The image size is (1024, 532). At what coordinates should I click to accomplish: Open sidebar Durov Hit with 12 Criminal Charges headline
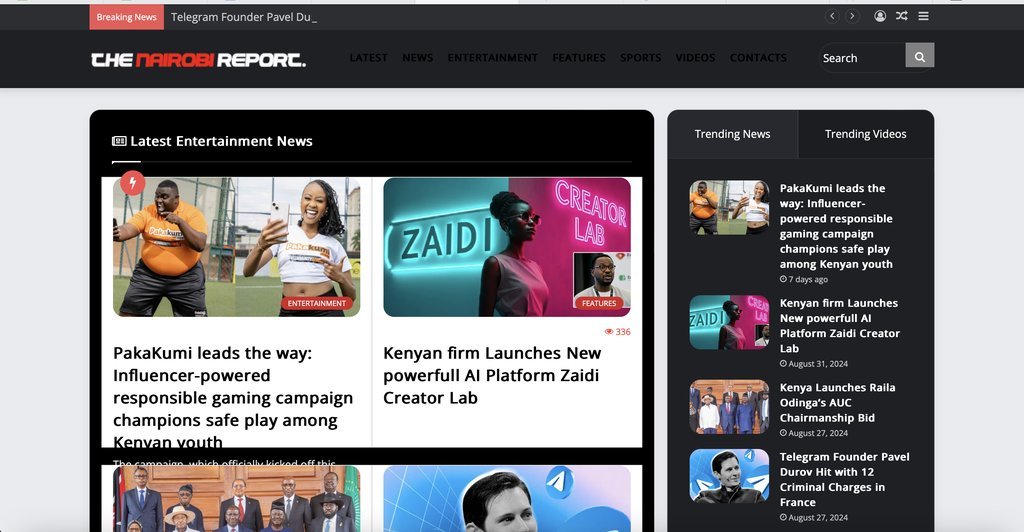844,480
